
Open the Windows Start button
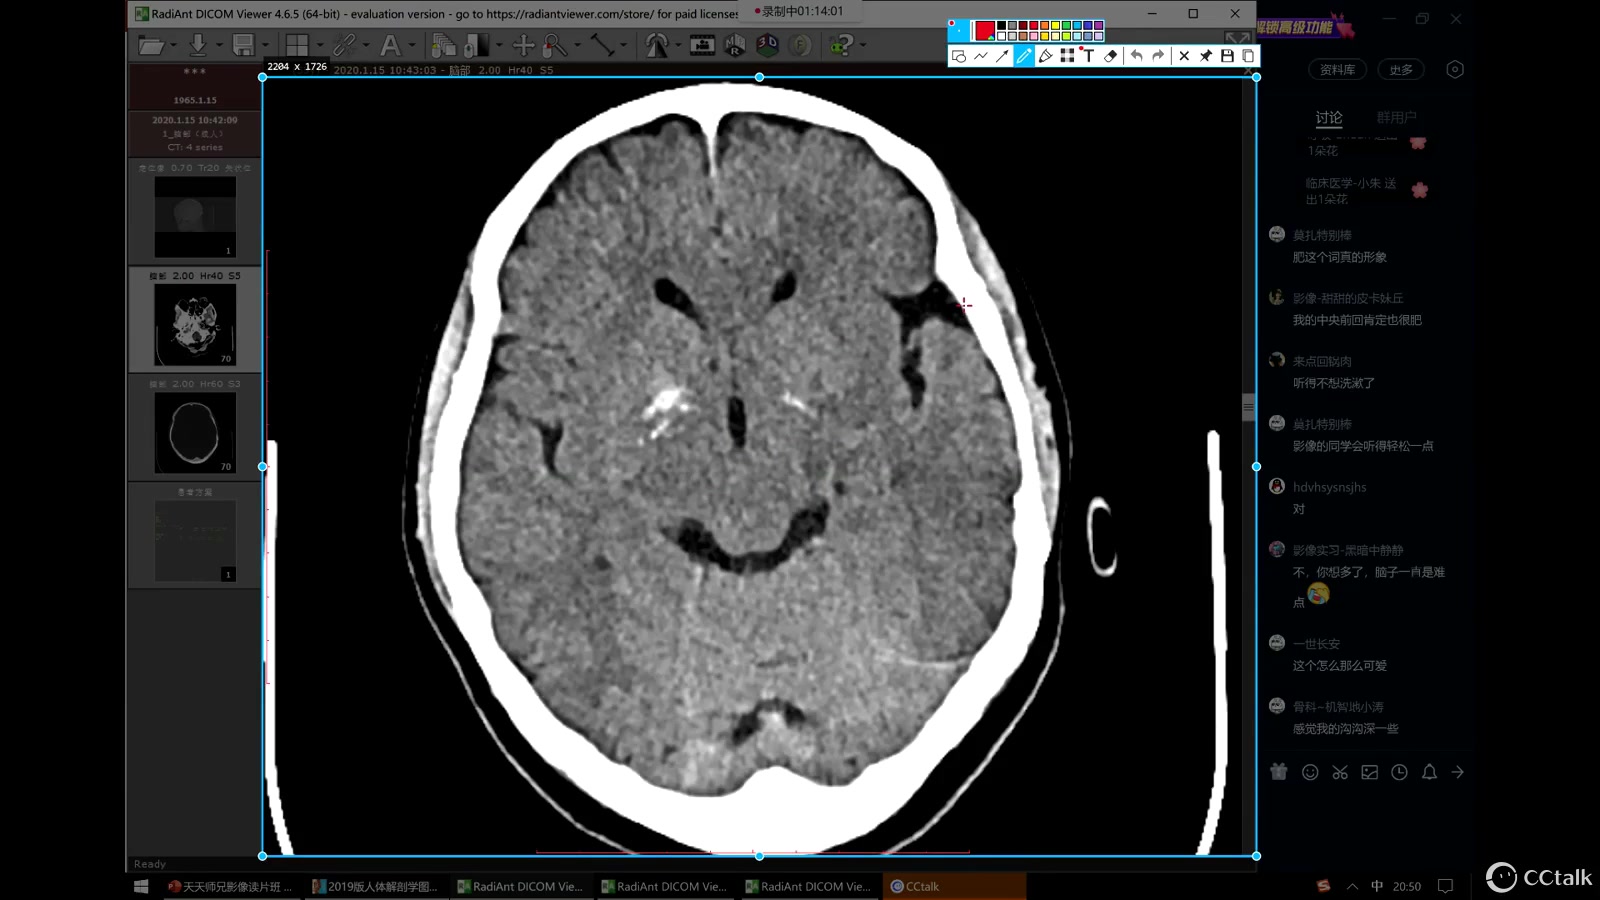pyautogui.click(x=141, y=886)
